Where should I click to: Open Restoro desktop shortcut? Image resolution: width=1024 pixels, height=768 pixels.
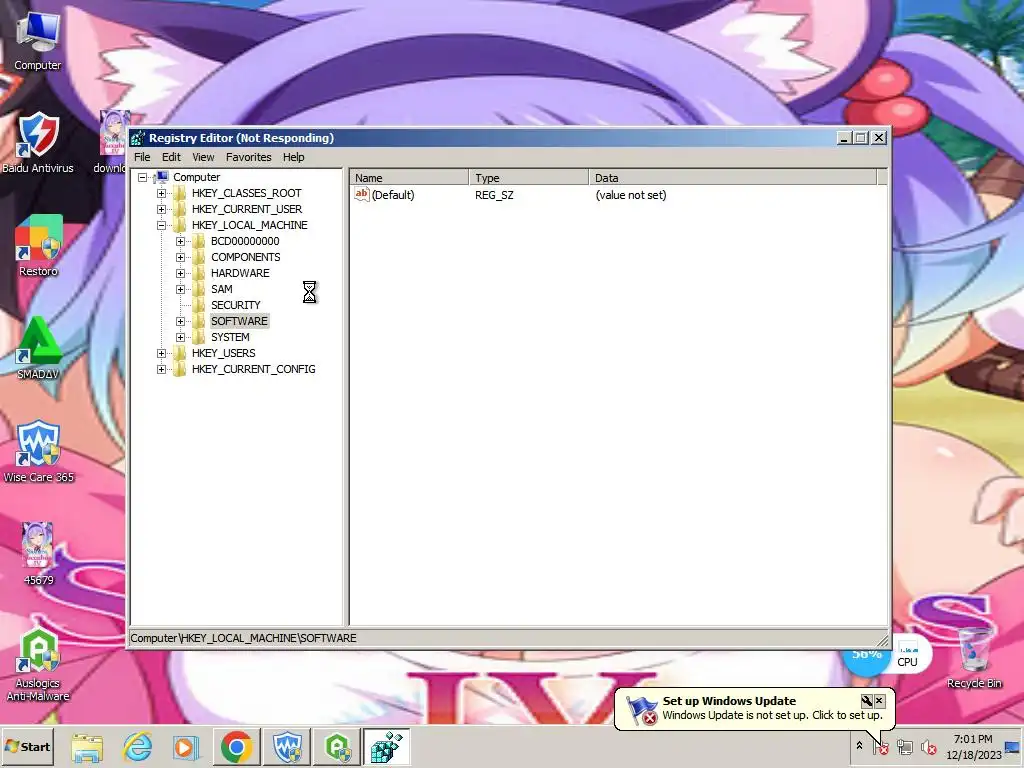38,246
